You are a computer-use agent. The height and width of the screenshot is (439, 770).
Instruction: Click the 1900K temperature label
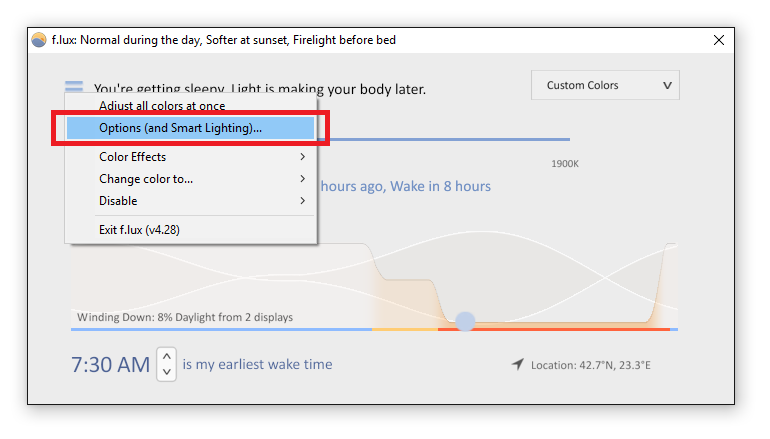point(565,164)
